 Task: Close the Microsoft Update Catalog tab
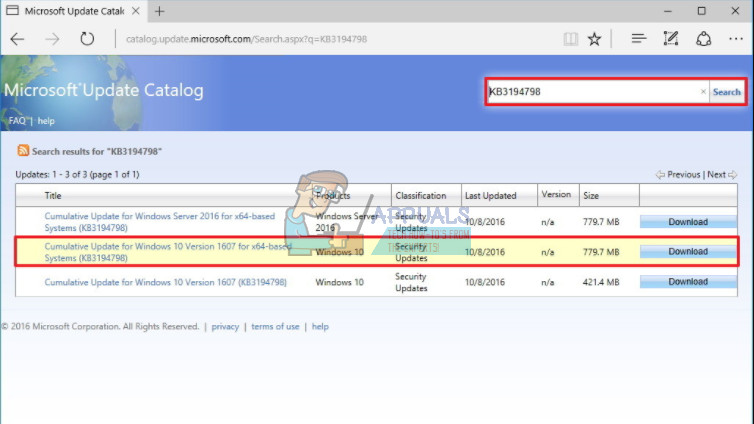pos(136,11)
